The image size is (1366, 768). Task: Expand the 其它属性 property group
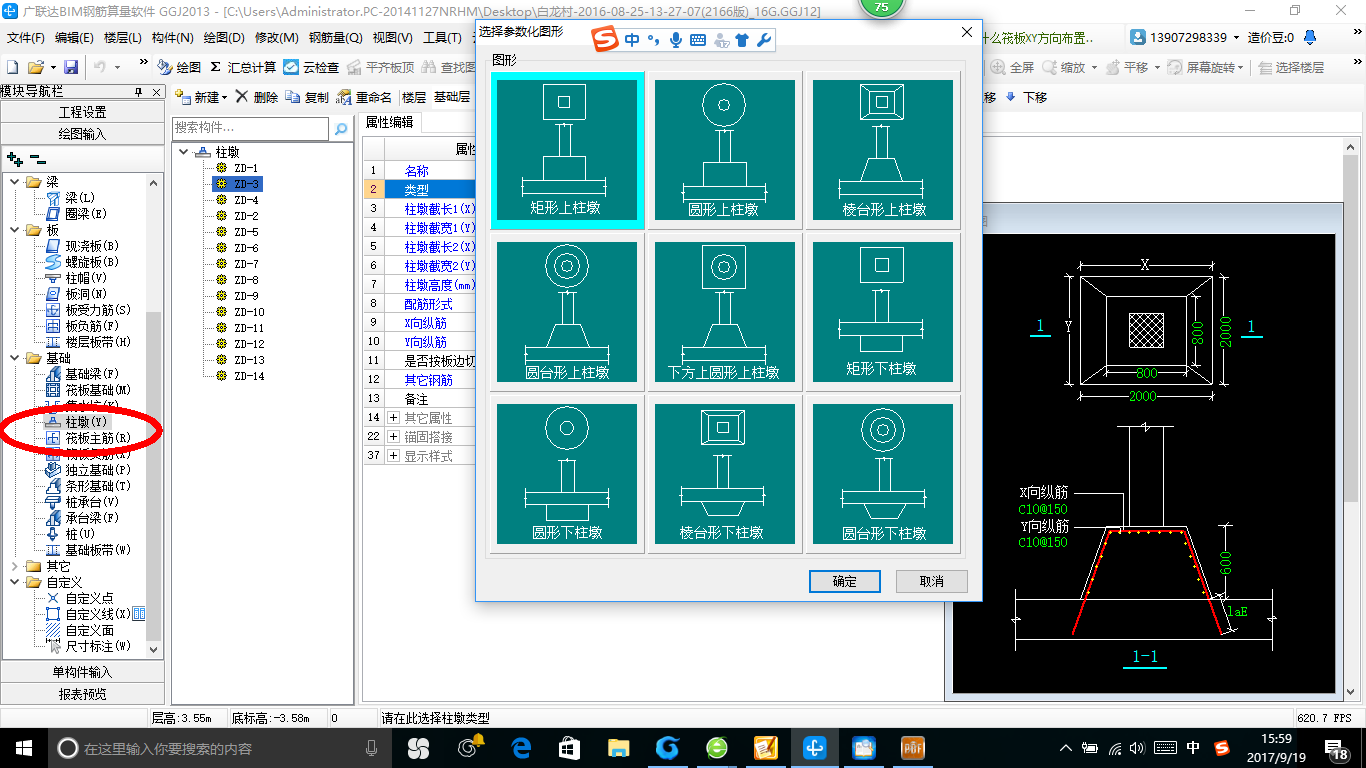tap(394, 417)
